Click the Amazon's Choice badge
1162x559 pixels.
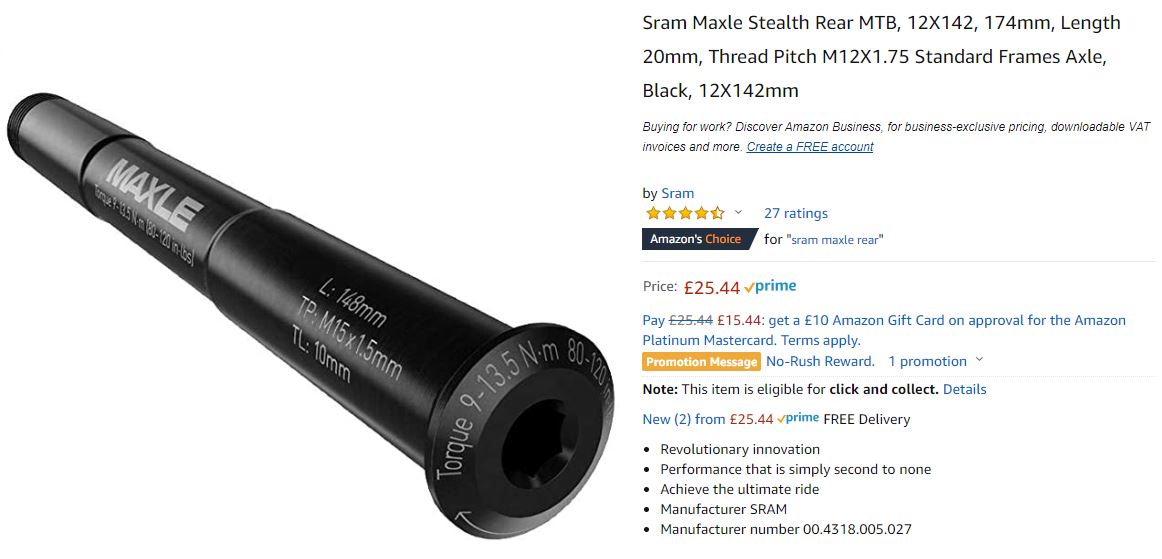click(699, 239)
